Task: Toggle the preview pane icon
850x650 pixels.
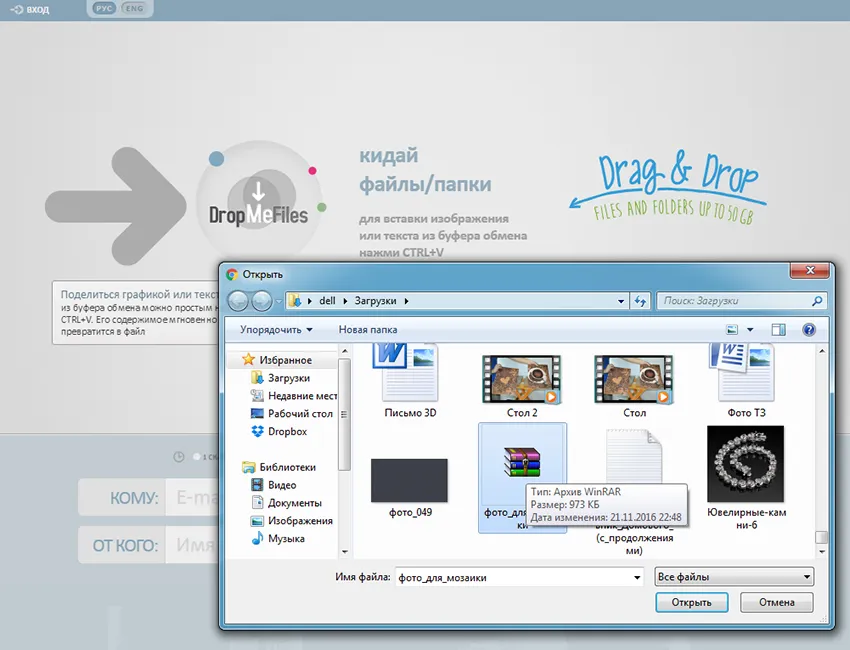Action: 778,330
